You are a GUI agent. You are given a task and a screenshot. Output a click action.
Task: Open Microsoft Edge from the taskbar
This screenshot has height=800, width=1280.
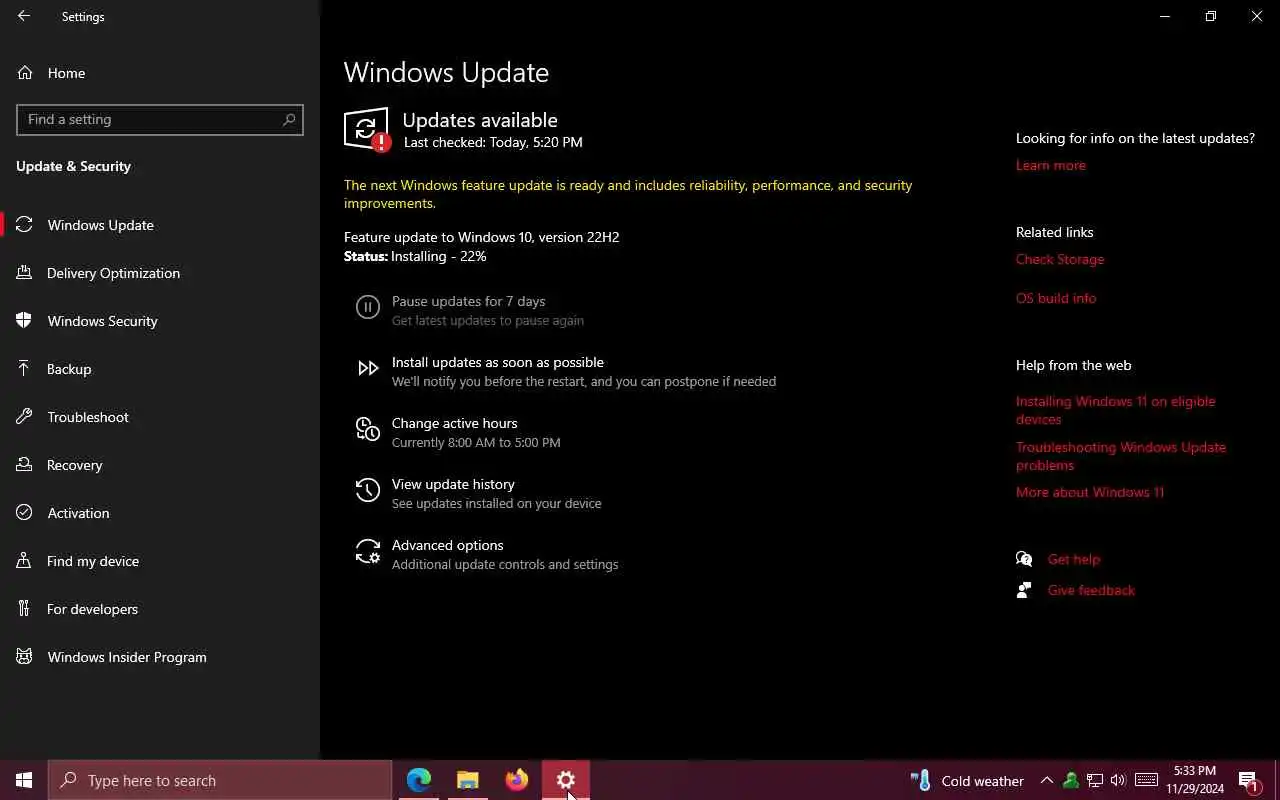click(x=419, y=780)
